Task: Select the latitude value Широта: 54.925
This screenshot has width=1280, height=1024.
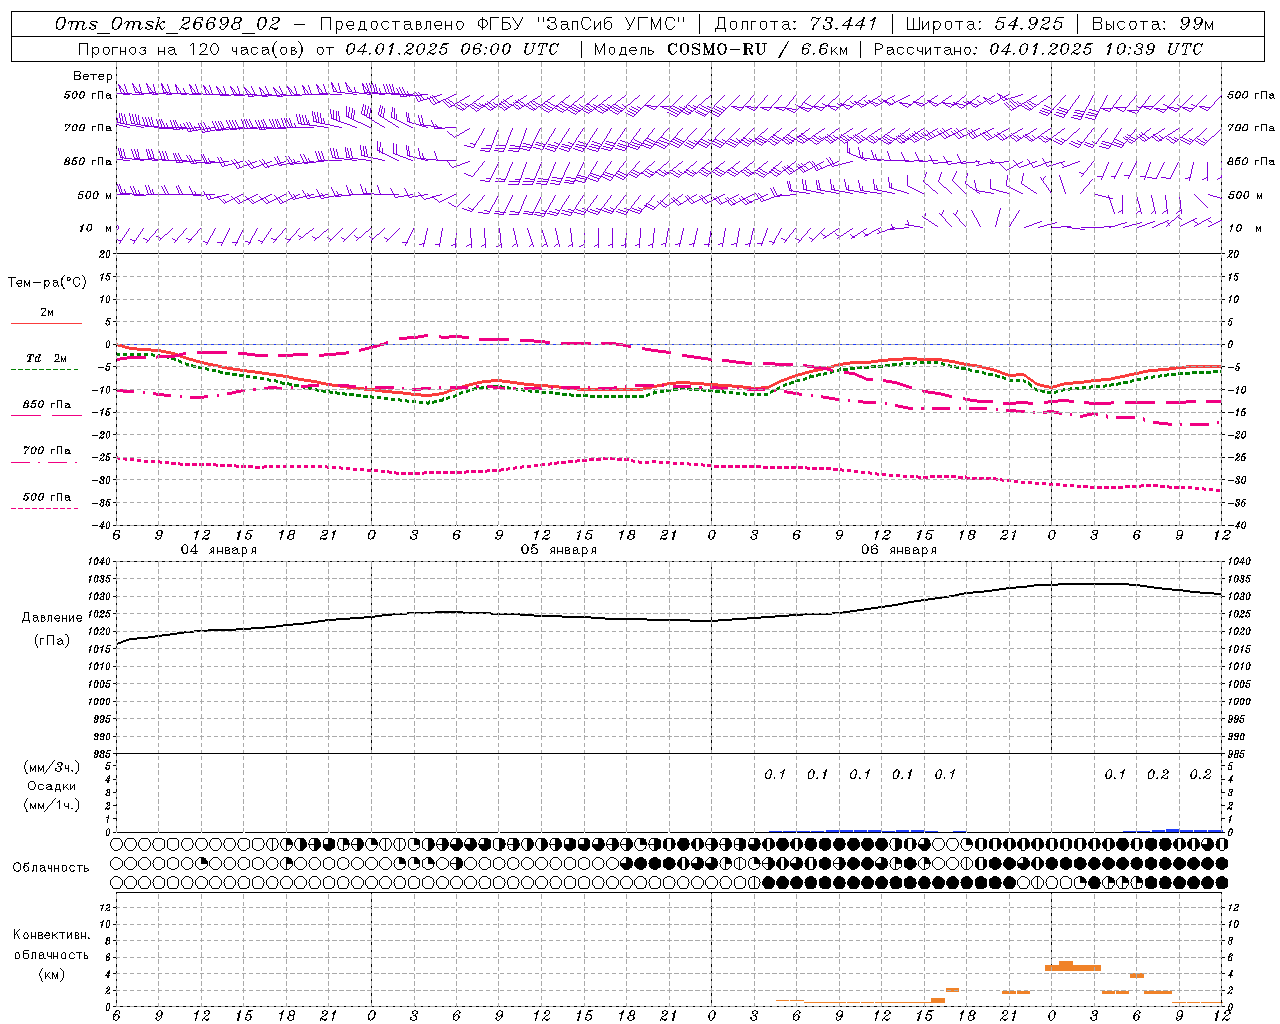Action: [984, 24]
